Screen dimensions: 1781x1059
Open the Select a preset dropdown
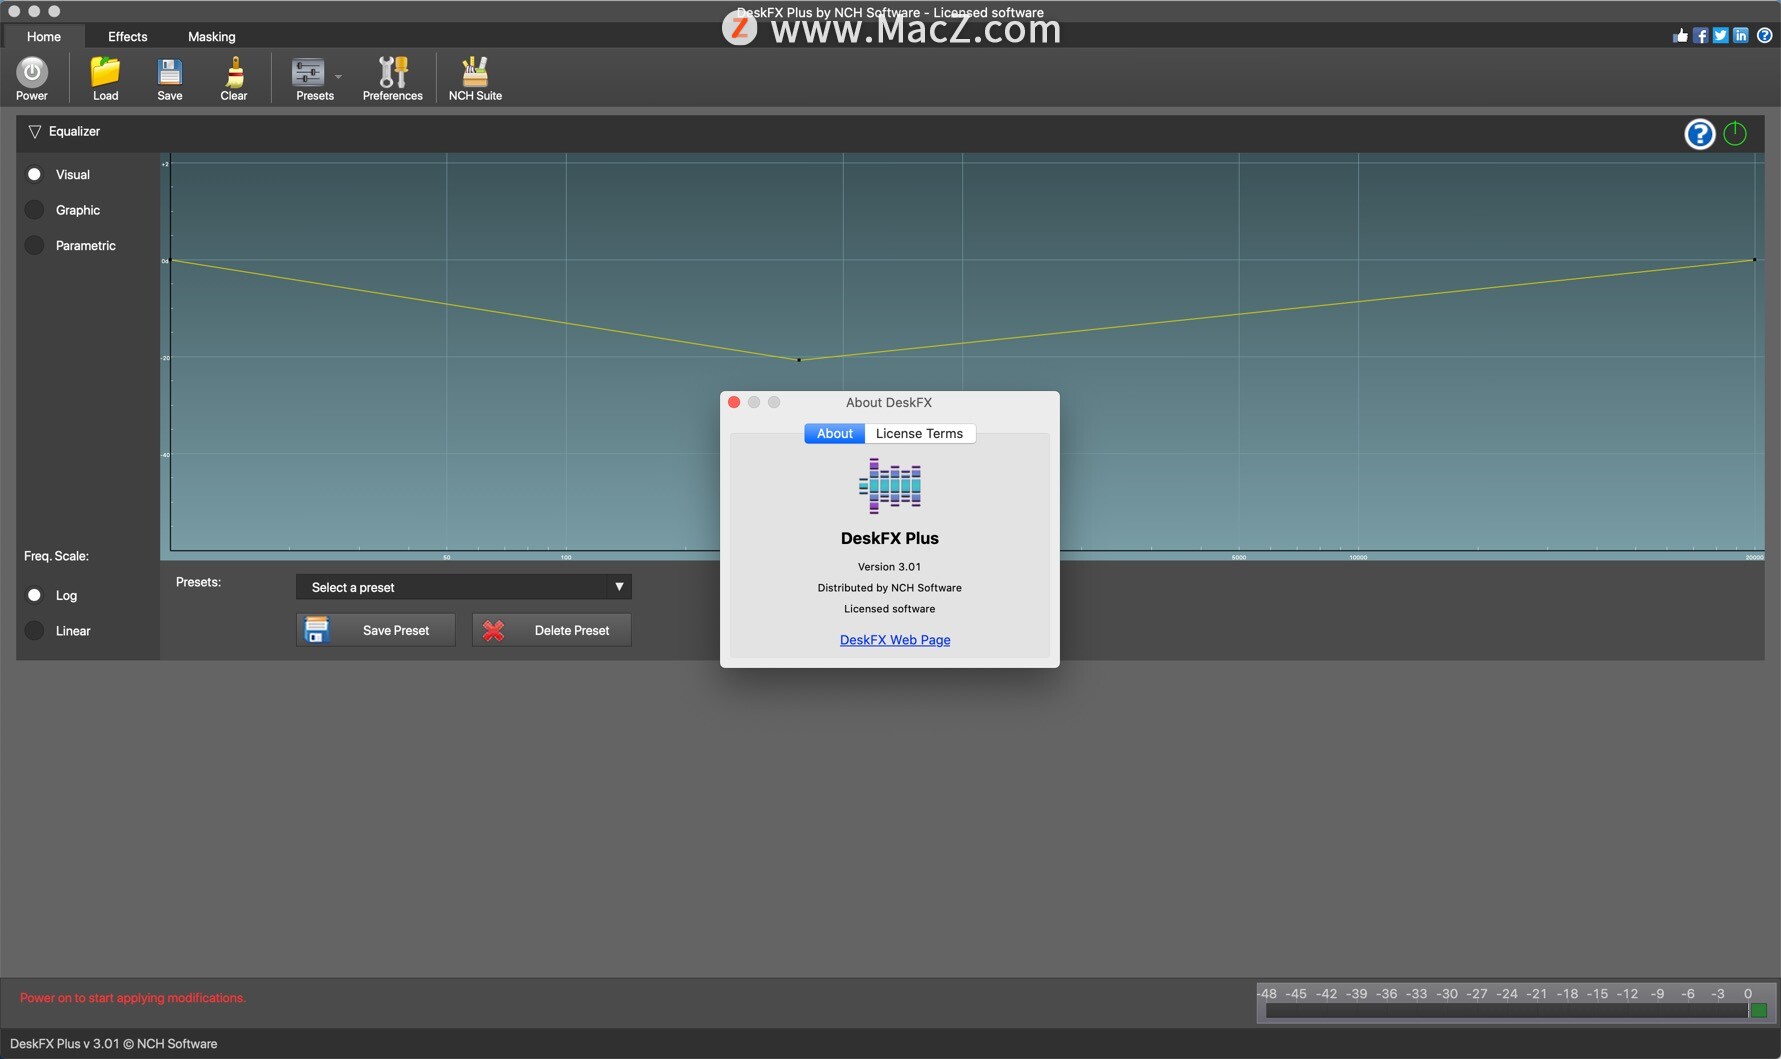pyautogui.click(x=464, y=587)
